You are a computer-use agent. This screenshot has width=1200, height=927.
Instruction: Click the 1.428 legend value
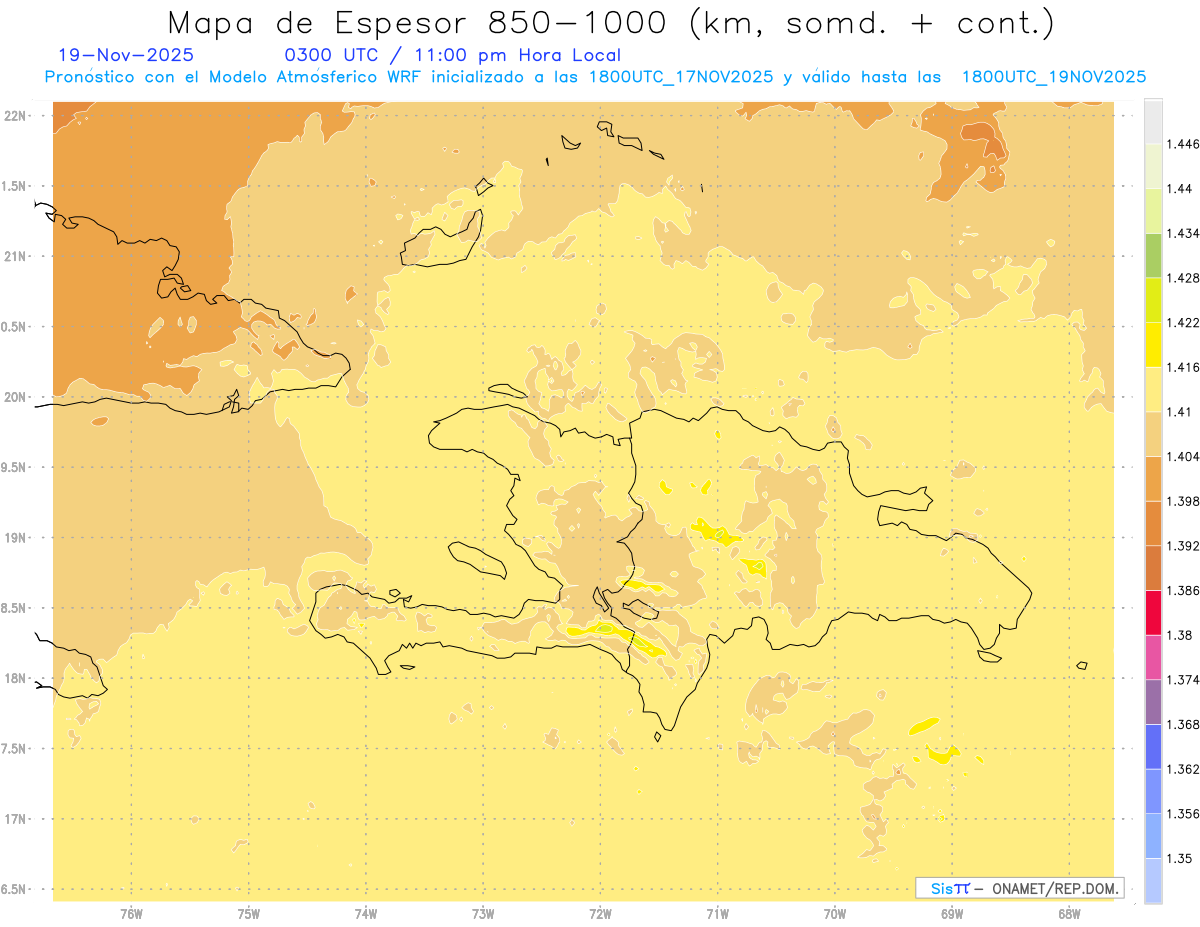click(x=1183, y=278)
